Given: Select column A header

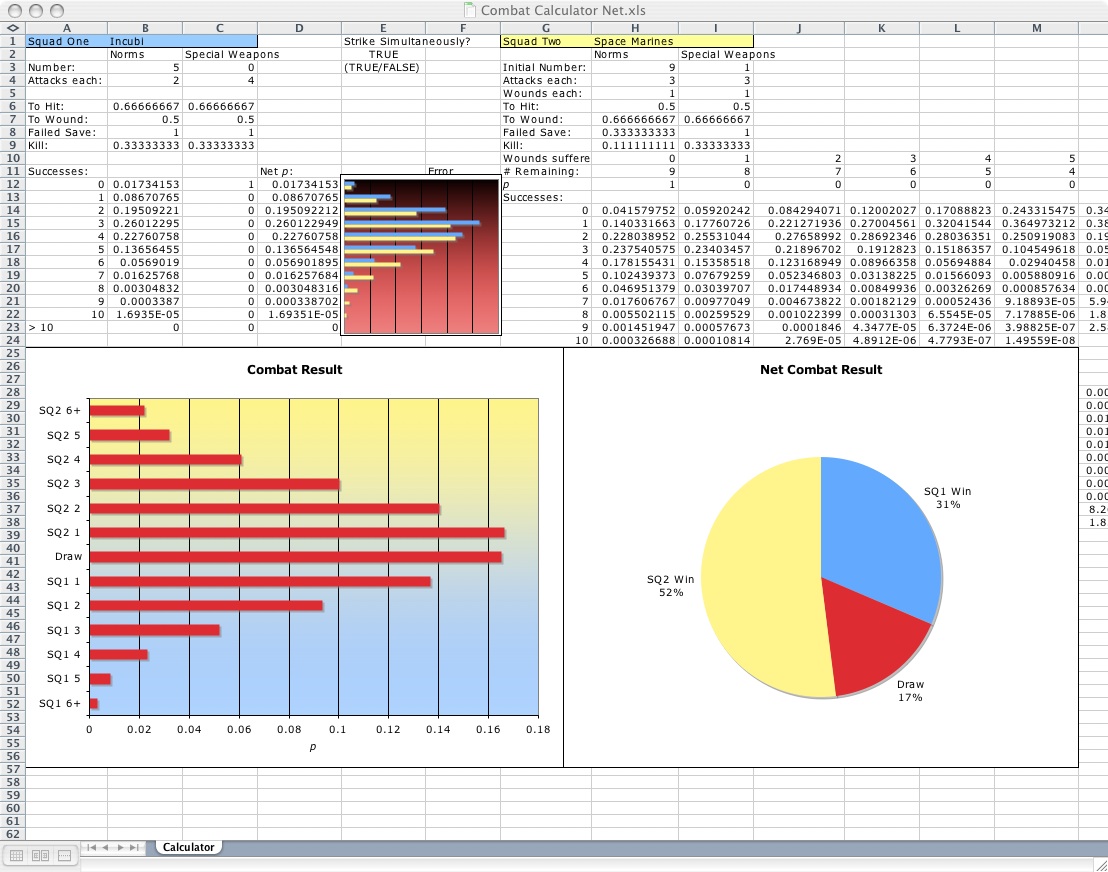Looking at the screenshot, I should (66, 28).
